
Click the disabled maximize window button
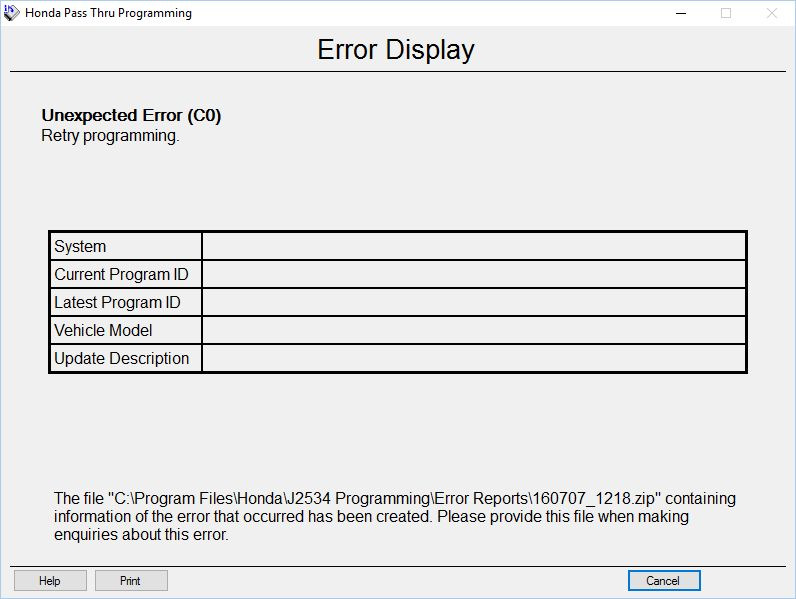[726, 13]
